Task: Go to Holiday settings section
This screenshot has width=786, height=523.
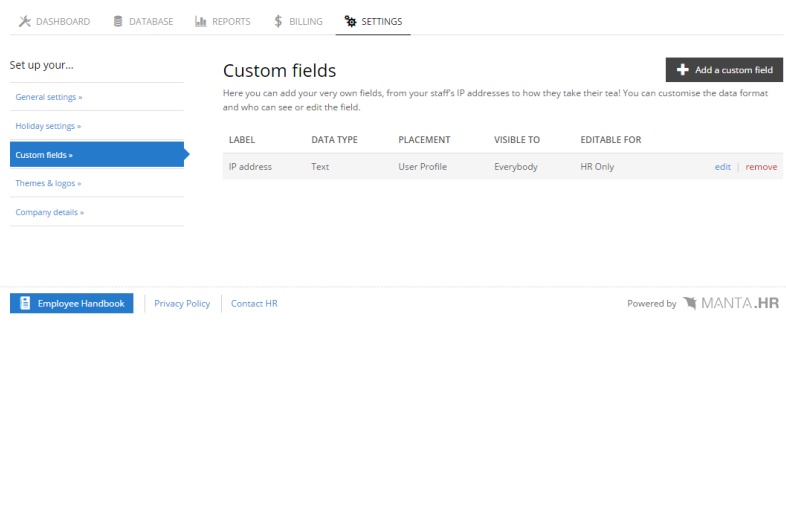Action: pos(48,126)
